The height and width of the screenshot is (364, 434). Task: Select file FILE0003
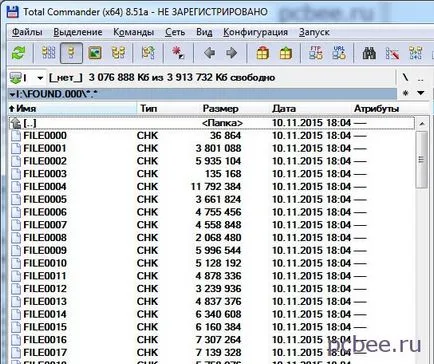coord(212,174)
